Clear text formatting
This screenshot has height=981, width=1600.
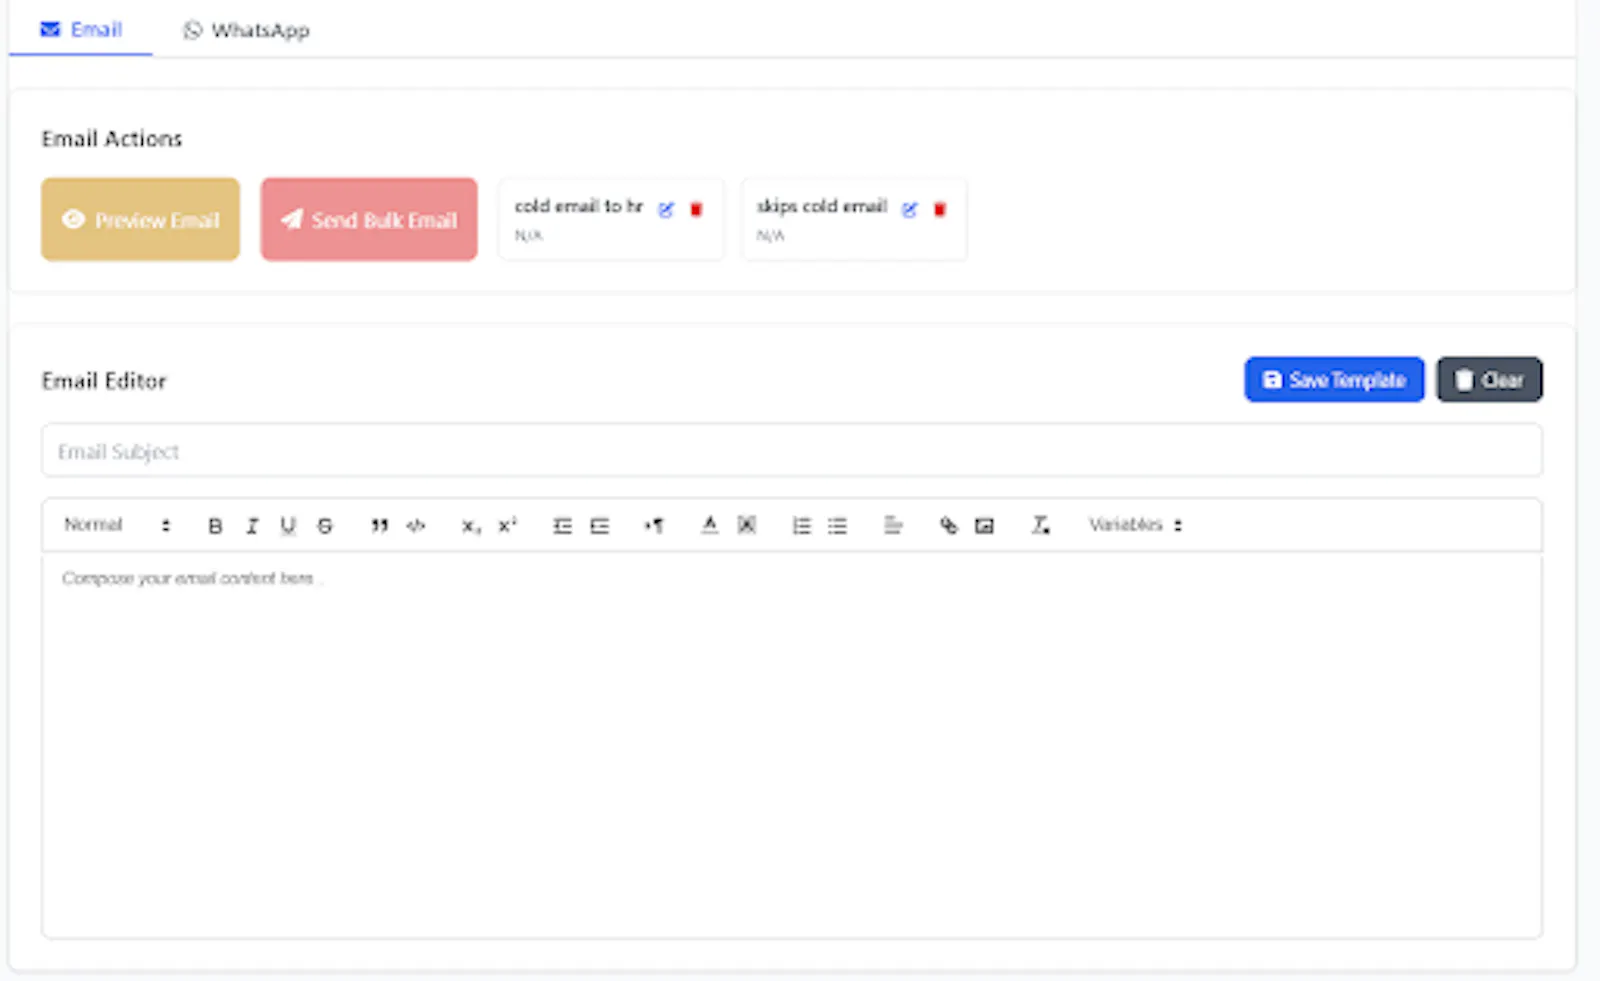point(1041,525)
